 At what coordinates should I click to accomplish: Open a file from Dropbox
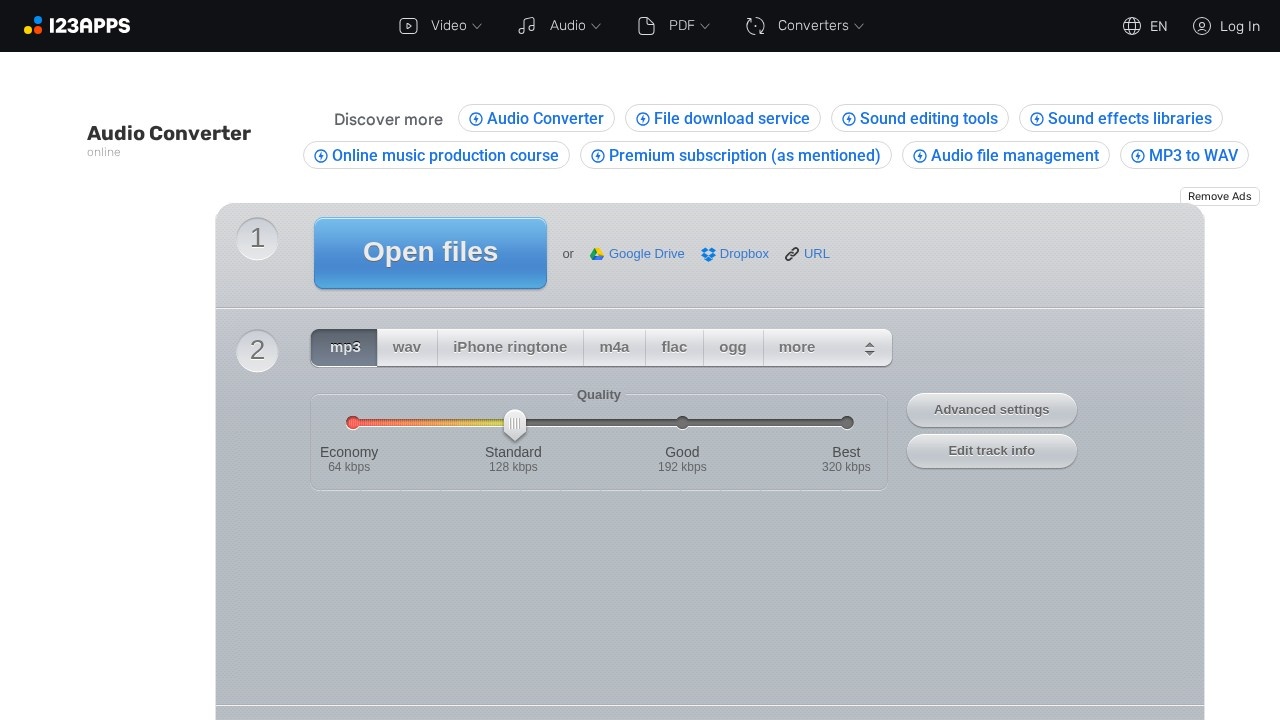coord(734,254)
